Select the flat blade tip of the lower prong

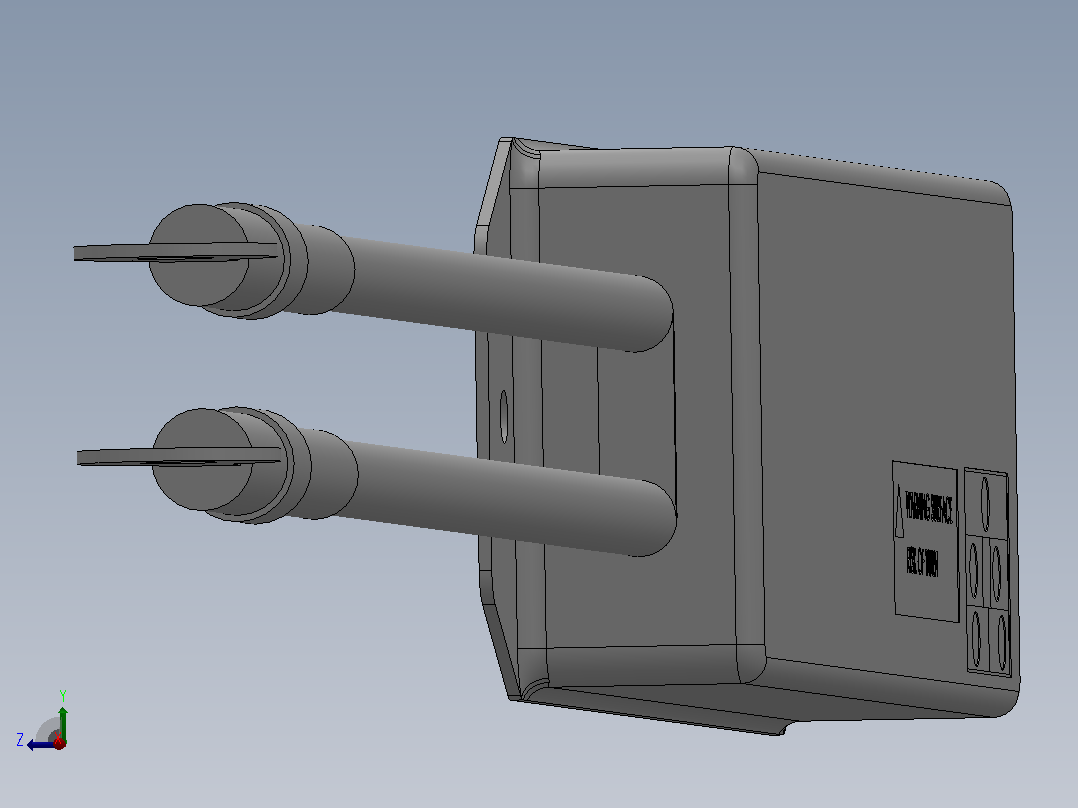point(179,456)
